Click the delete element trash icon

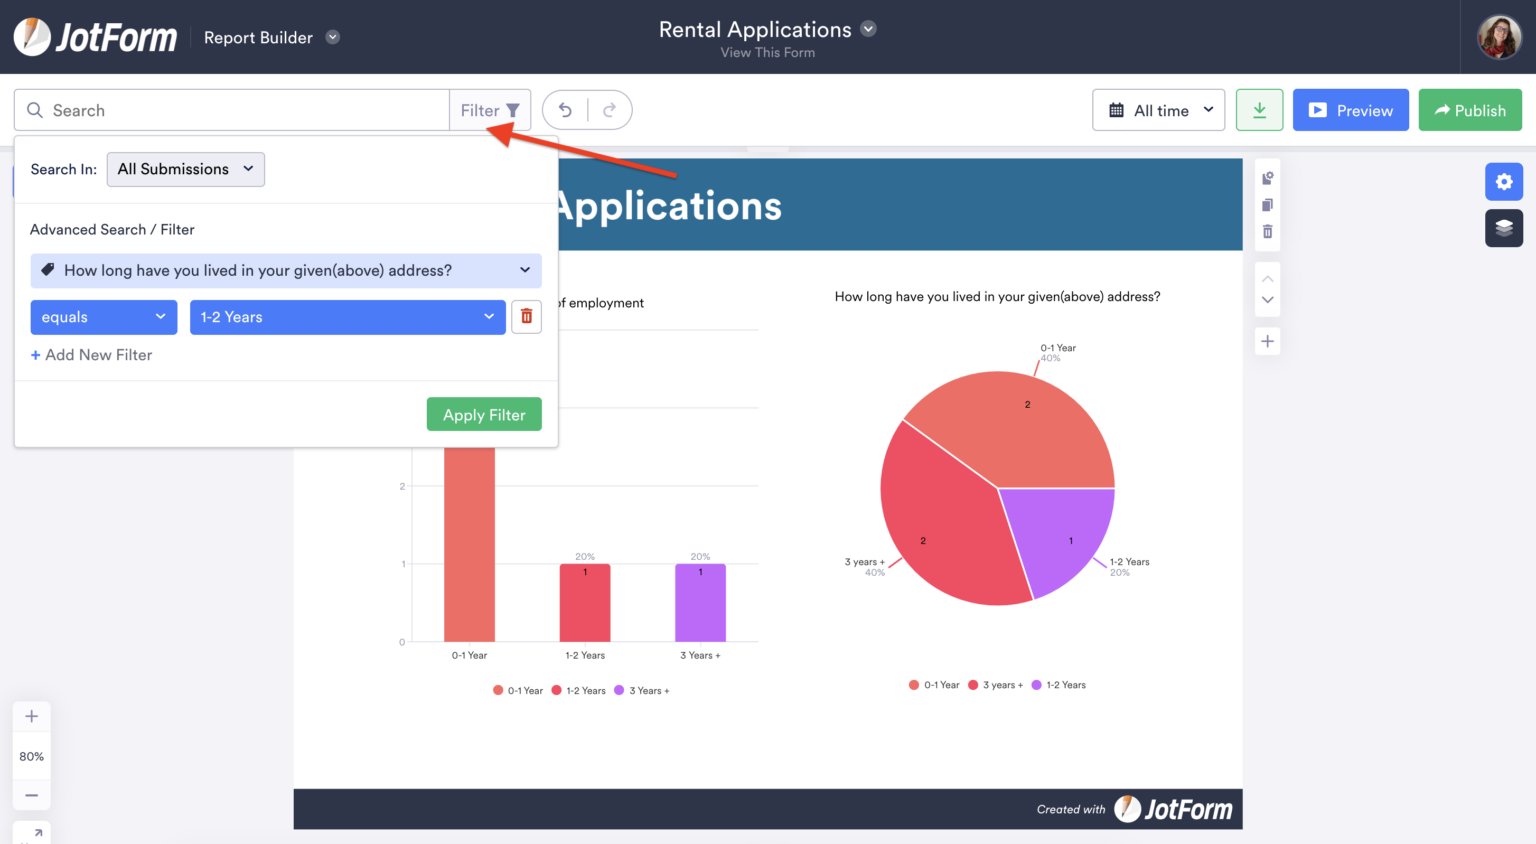pos(1267,231)
